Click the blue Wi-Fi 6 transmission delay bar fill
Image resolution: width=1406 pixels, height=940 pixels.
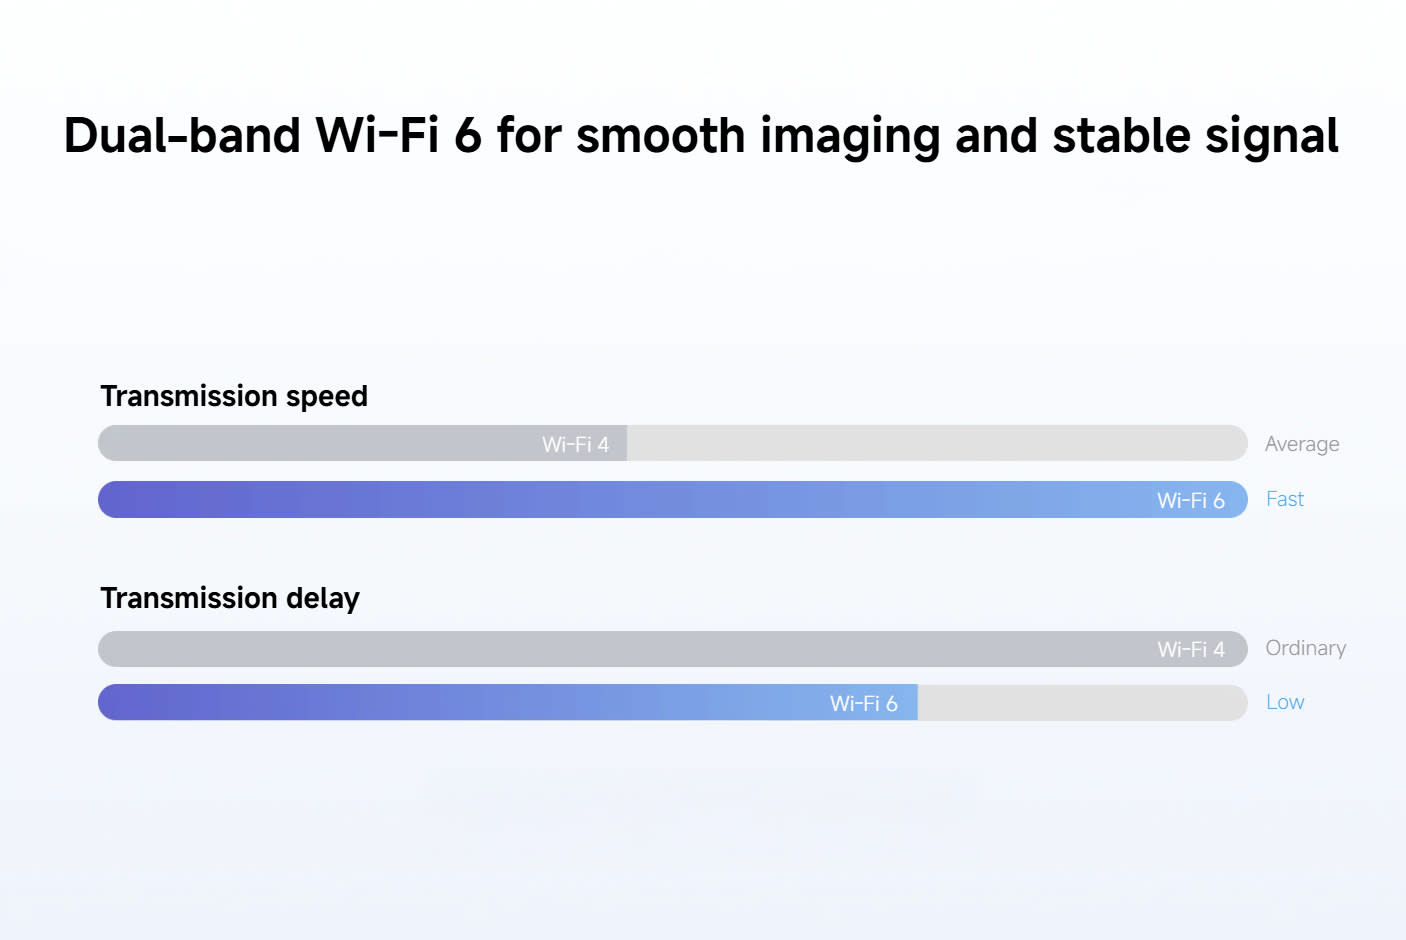(450, 702)
